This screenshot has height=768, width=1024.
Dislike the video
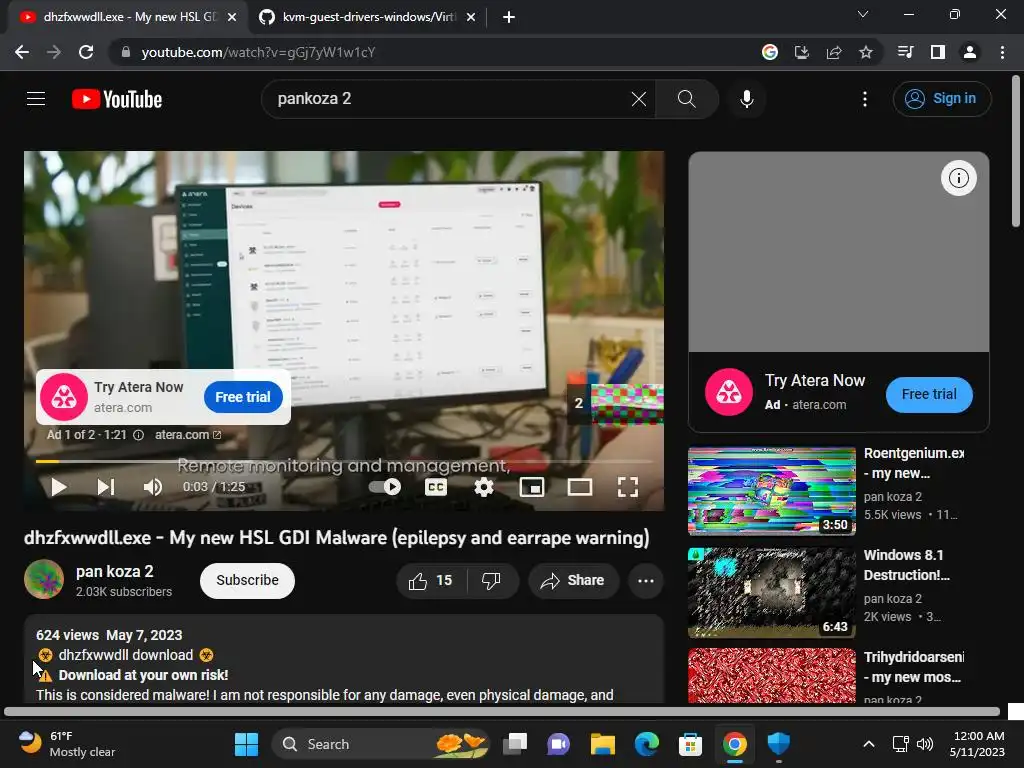491,581
